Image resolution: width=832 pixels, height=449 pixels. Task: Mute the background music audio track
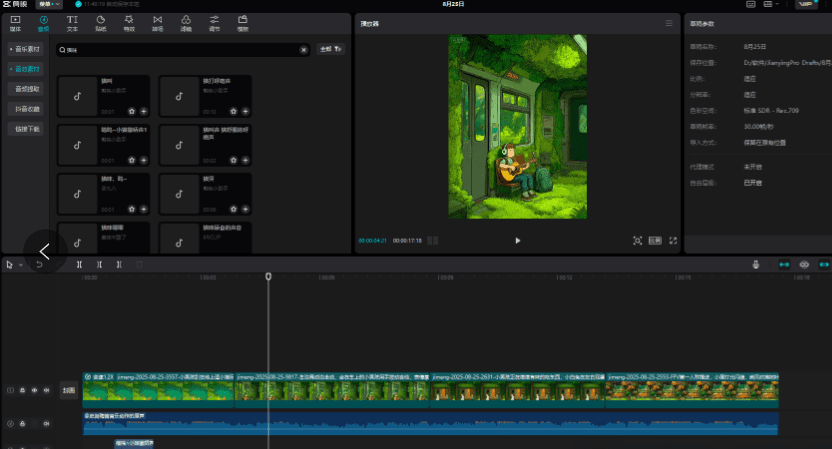point(47,424)
